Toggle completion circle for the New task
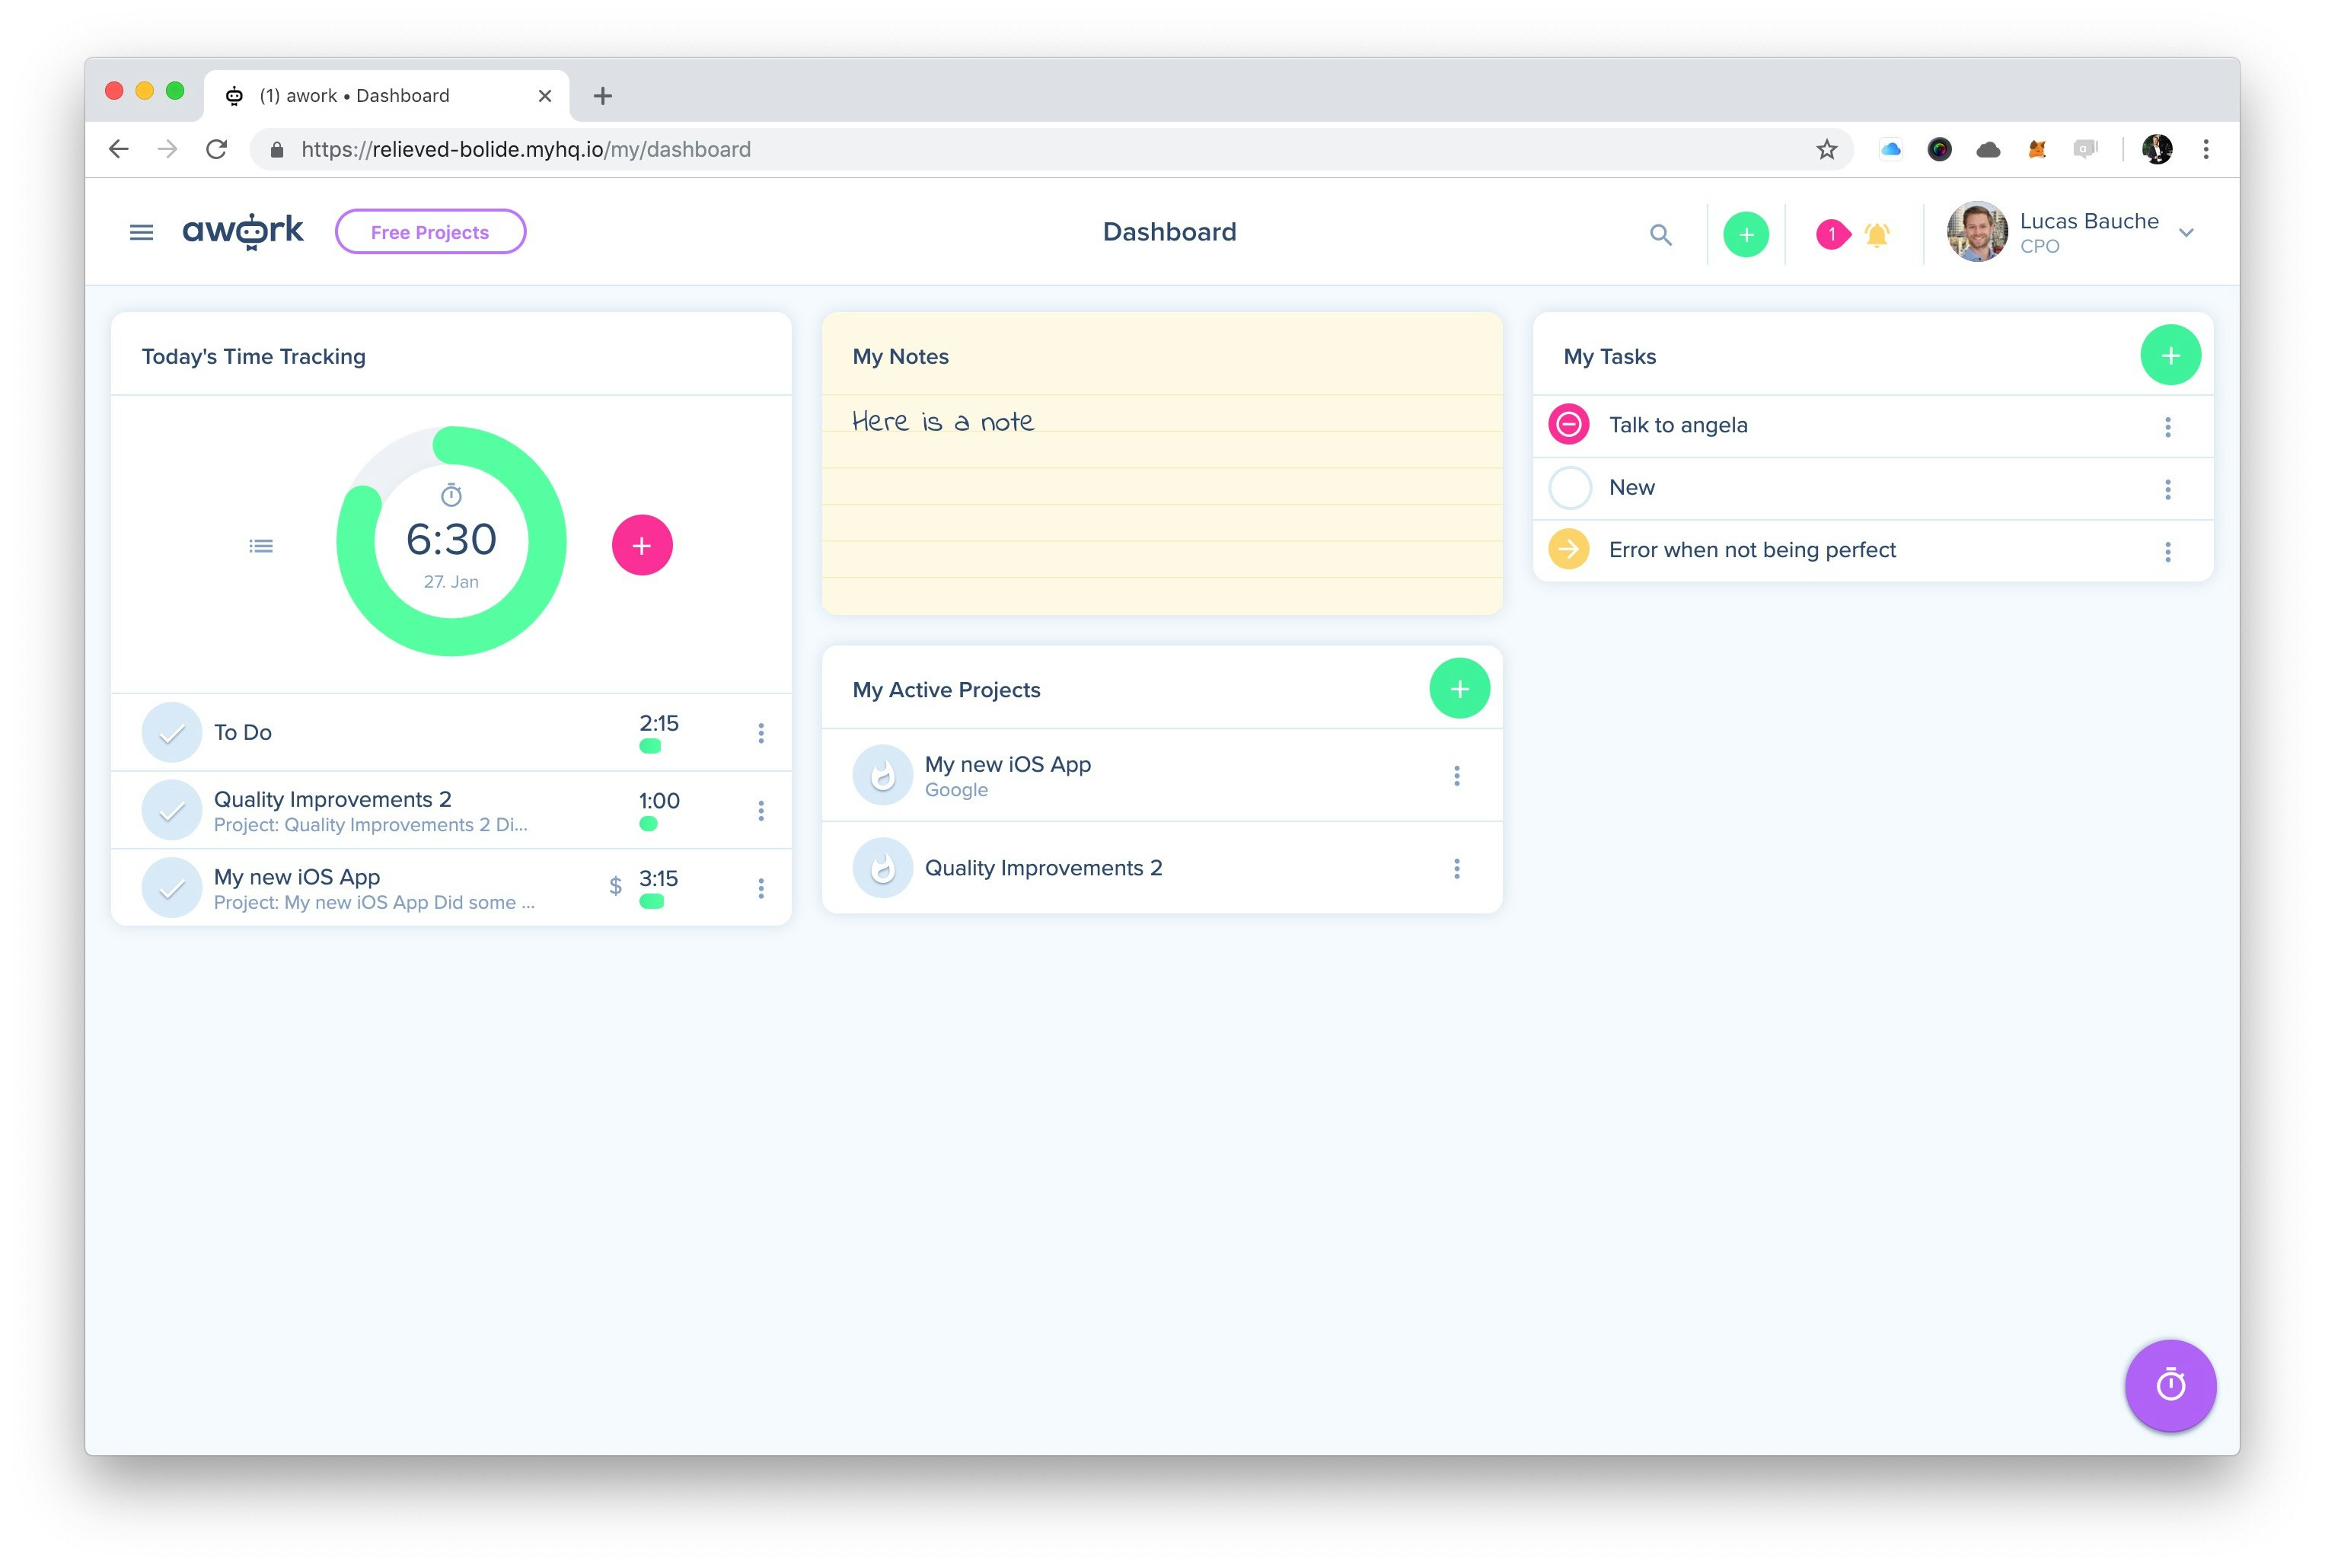 (x=1569, y=487)
